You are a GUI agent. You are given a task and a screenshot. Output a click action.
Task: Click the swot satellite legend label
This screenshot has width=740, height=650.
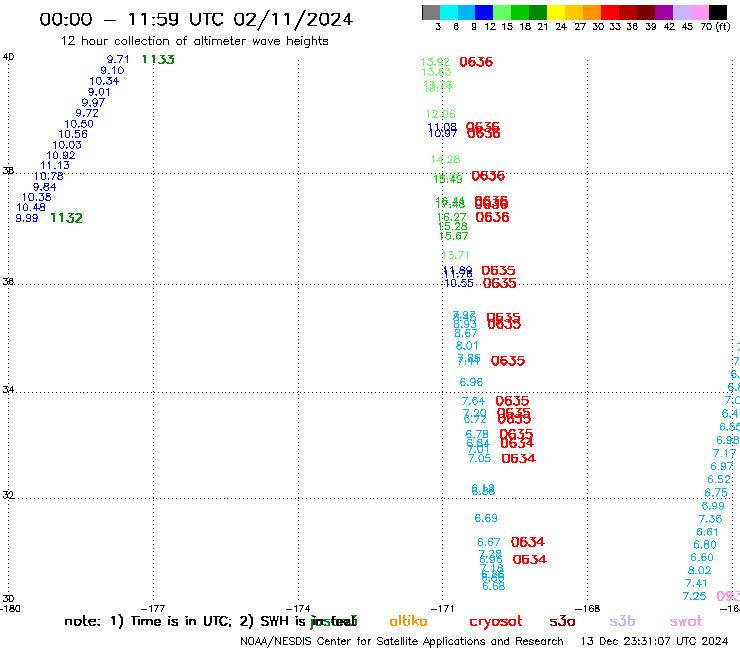[685, 621]
